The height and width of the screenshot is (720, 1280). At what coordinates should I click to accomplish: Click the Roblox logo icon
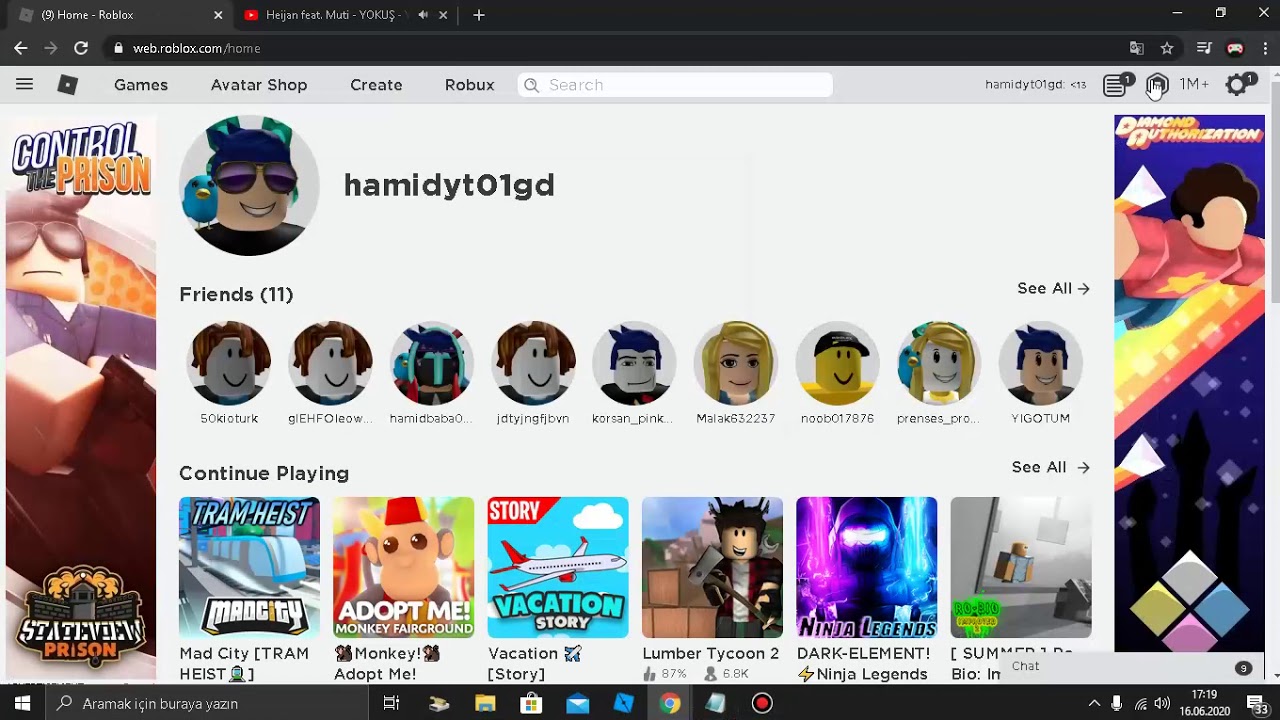[68, 85]
